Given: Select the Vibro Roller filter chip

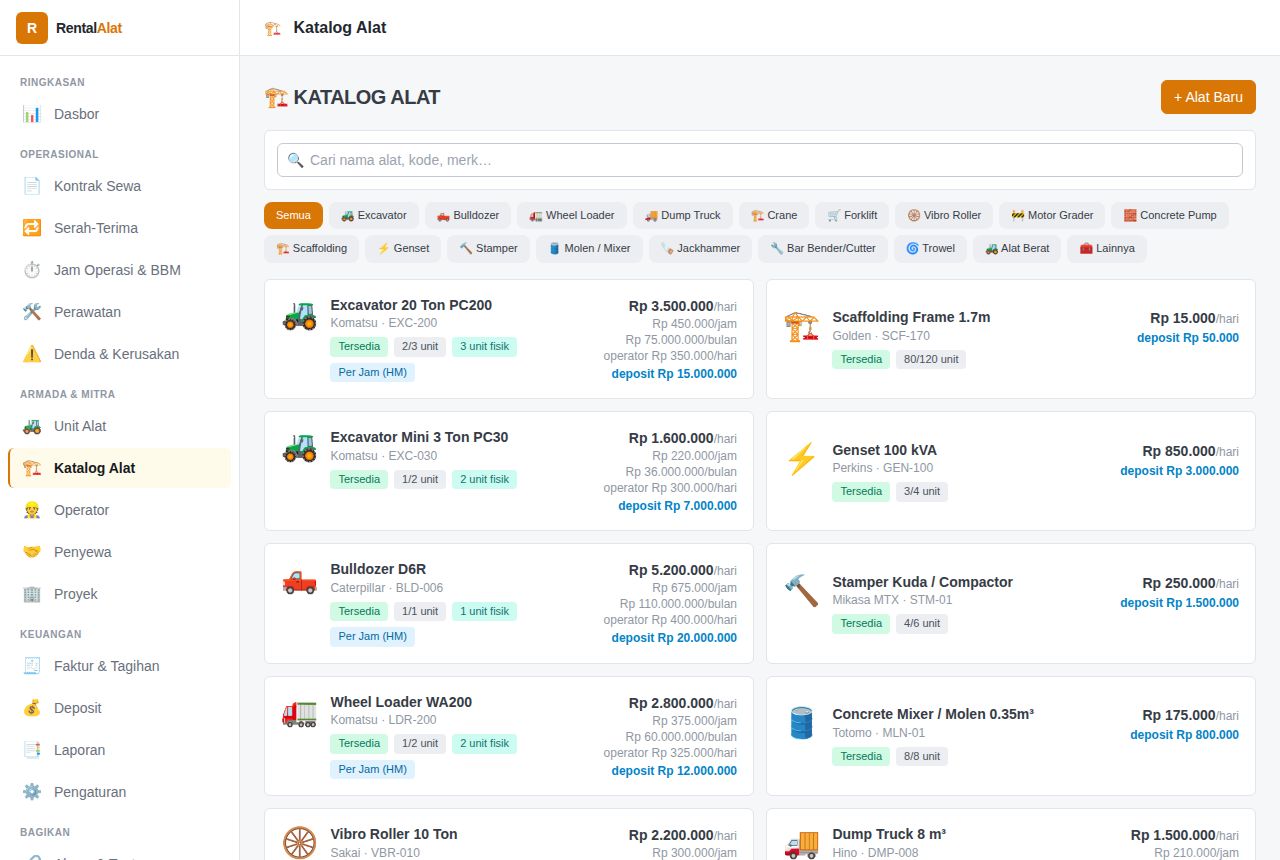Looking at the screenshot, I should pos(944,215).
